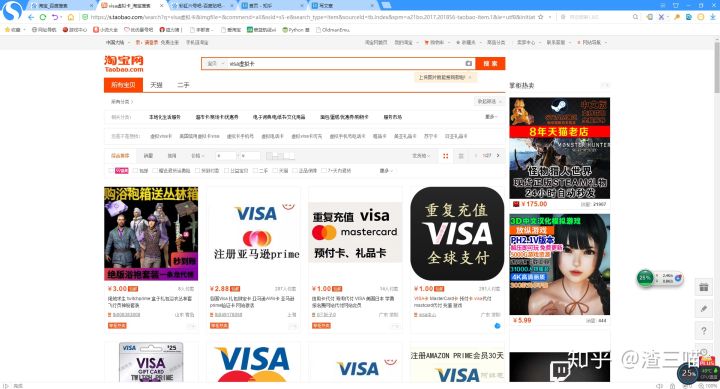This screenshot has height=389, width=720.
Task: Reload the page with the green refresh icon
Action: (x=43, y=17)
